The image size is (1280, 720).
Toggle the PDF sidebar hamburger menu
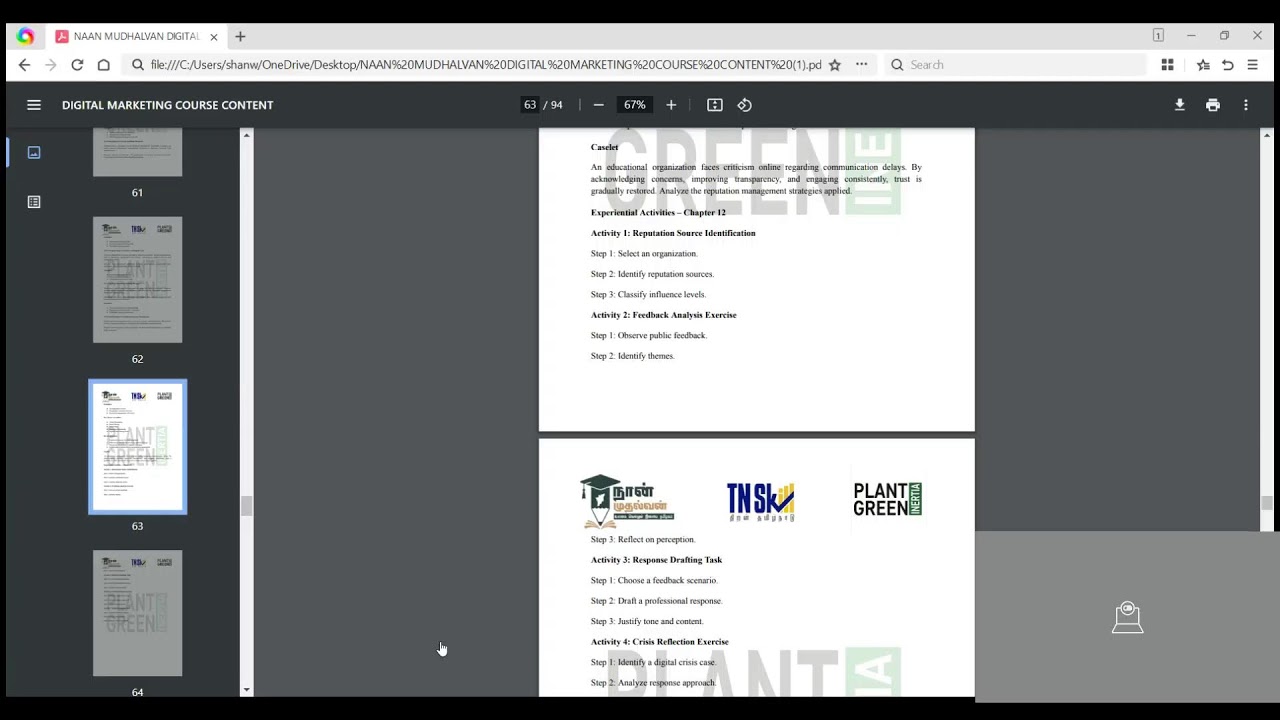pos(34,105)
